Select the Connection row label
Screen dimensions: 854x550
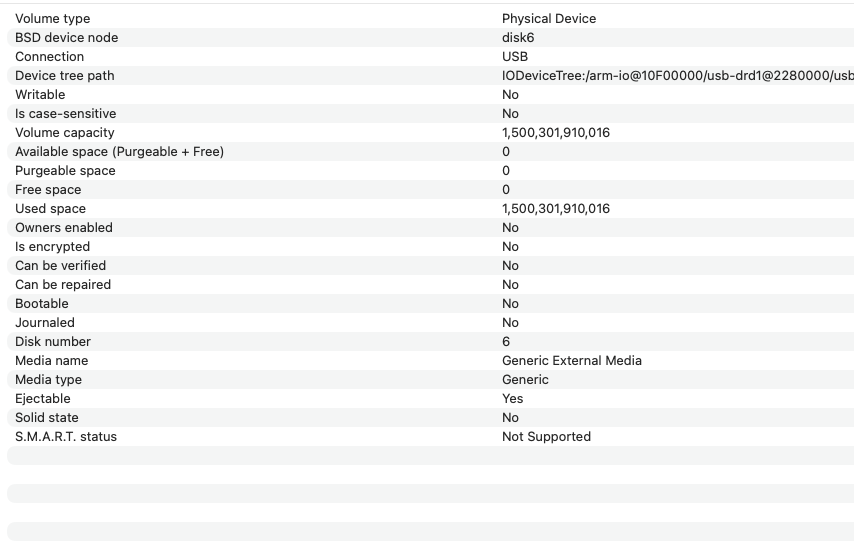click(x=50, y=57)
